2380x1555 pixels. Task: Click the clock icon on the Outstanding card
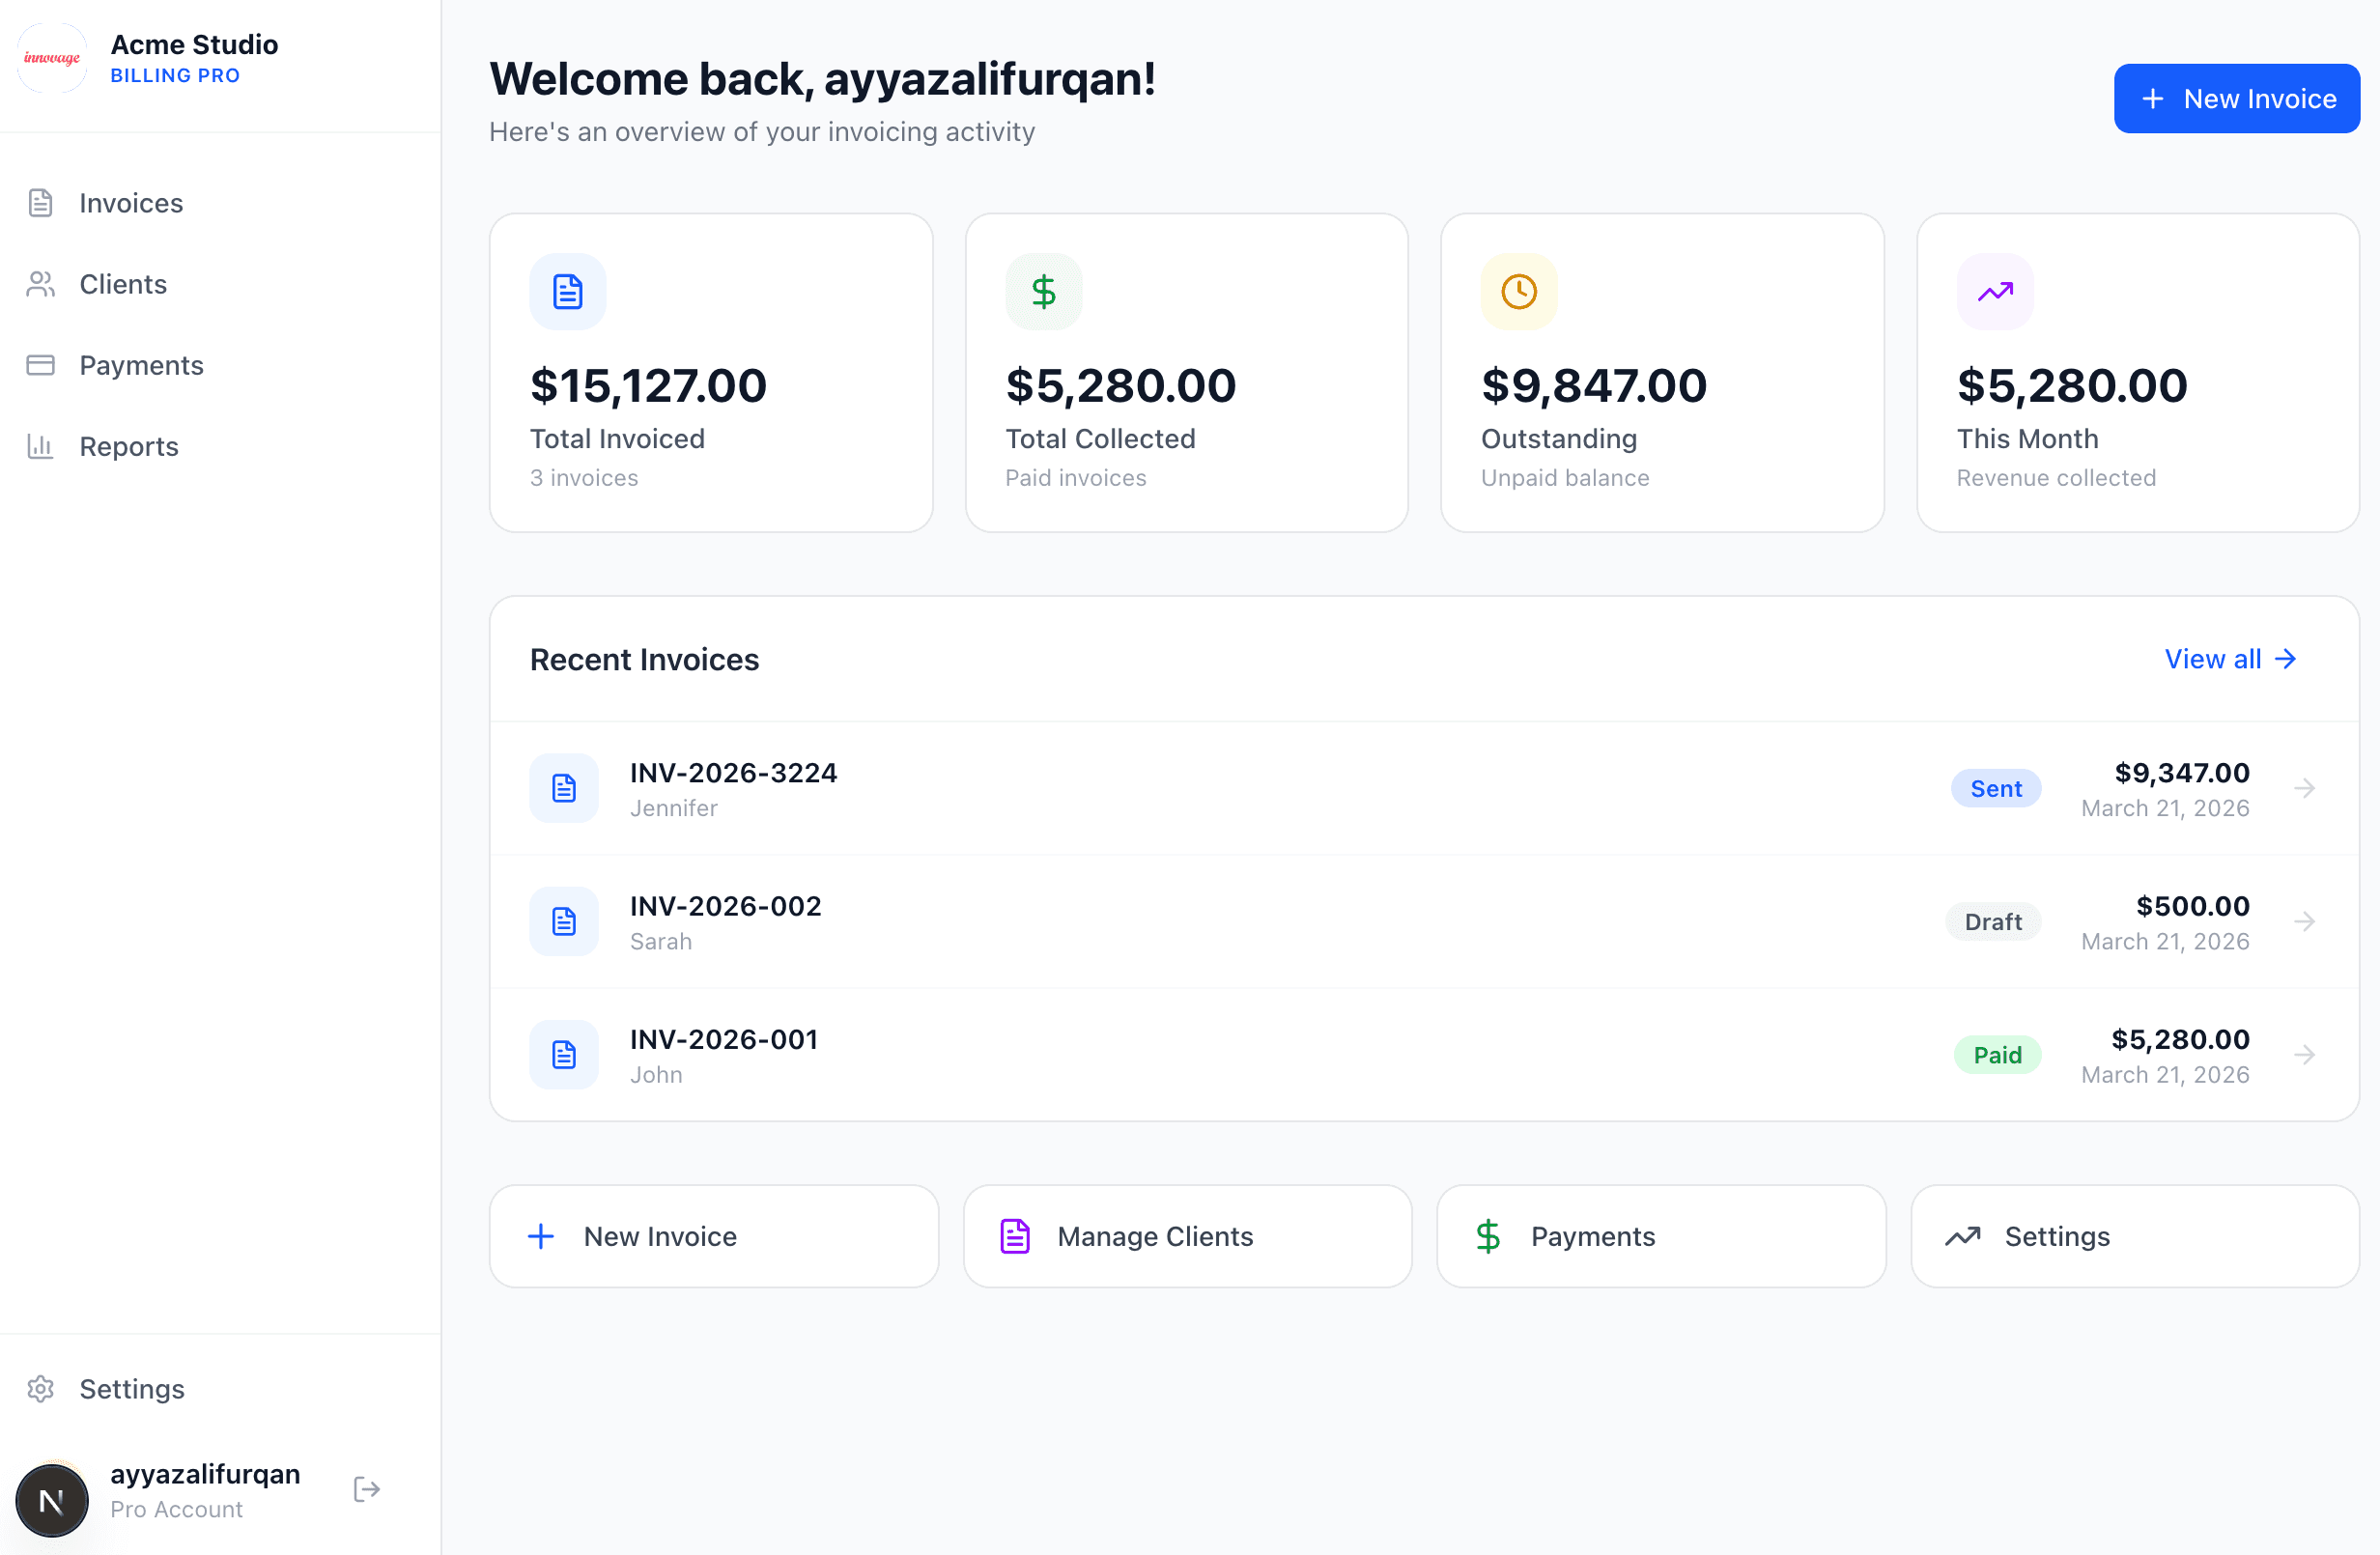click(1518, 291)
